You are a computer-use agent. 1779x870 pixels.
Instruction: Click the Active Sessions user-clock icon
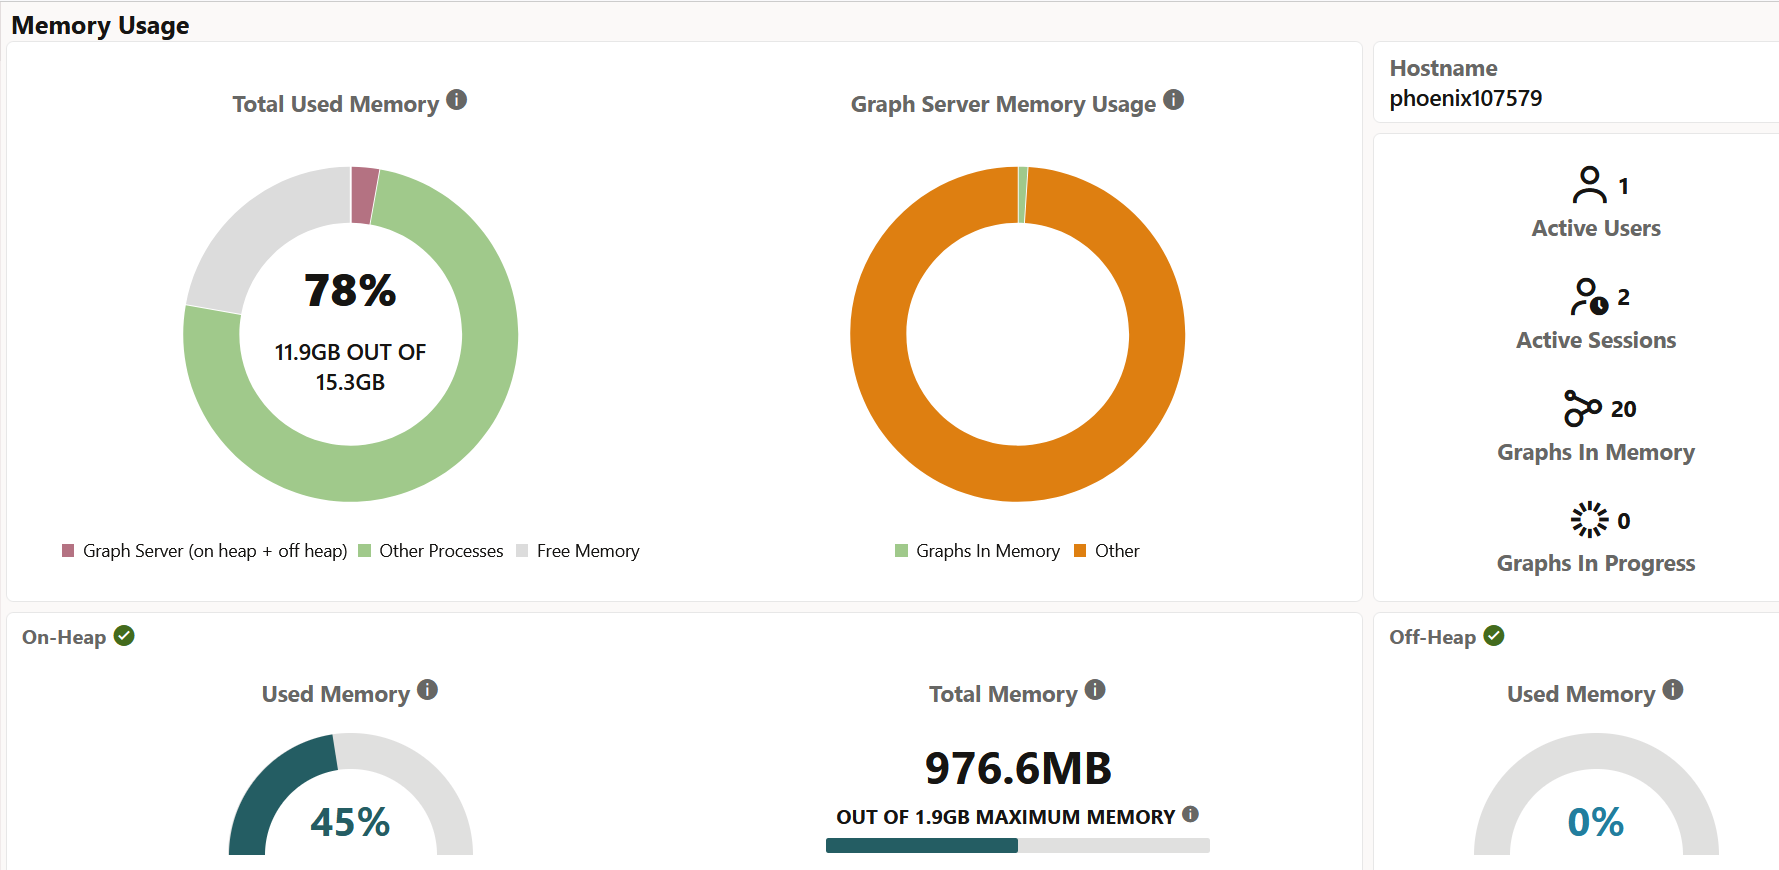coord(1590,297)
